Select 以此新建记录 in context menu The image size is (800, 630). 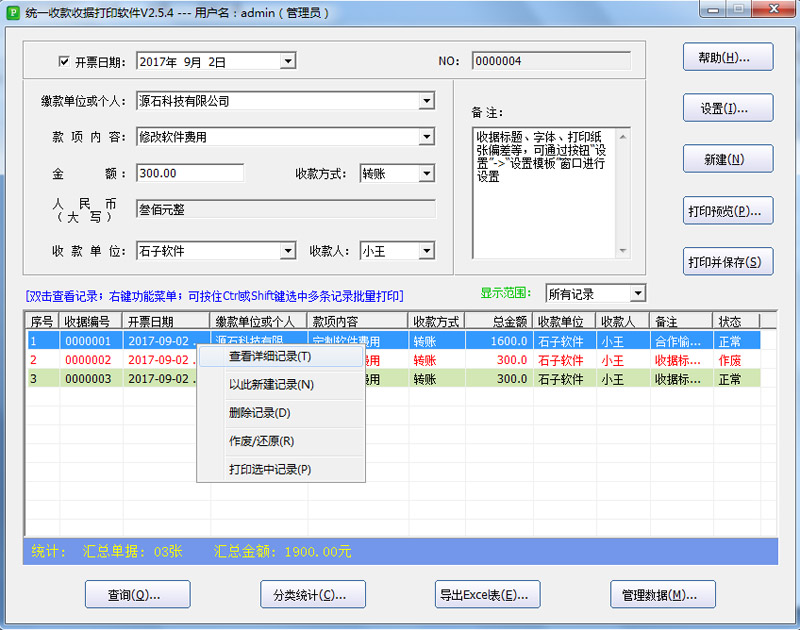click(270, 384)
